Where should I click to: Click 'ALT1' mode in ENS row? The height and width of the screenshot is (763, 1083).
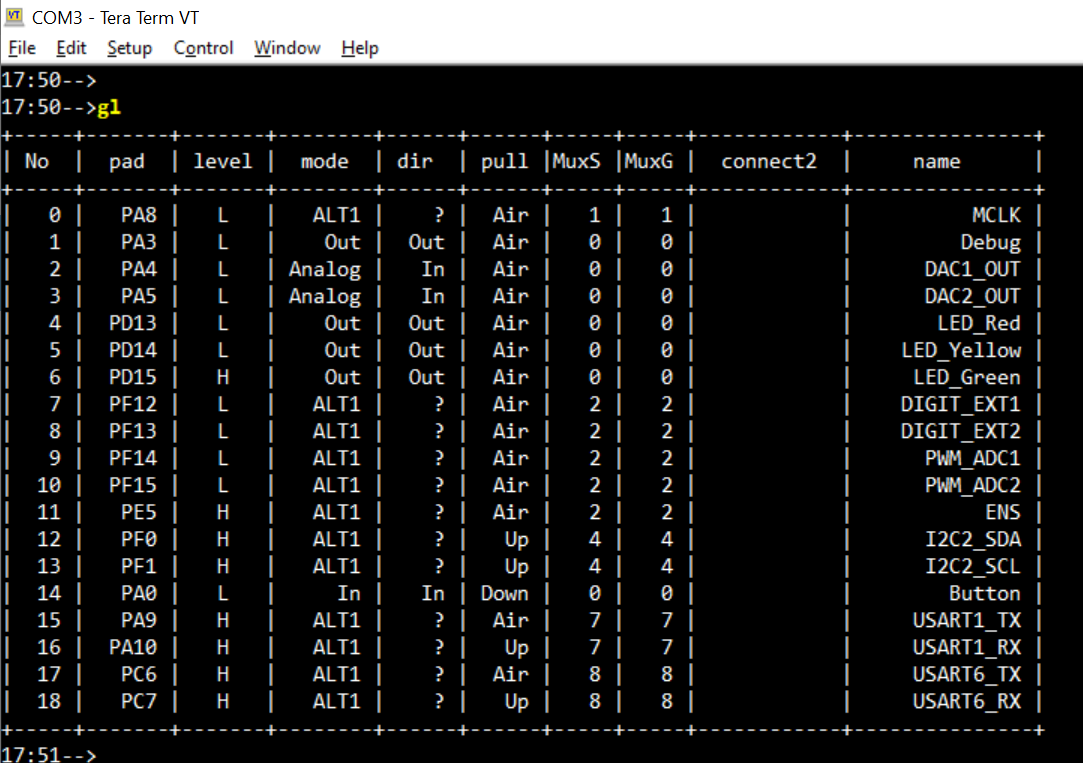[x=336, y=512]
